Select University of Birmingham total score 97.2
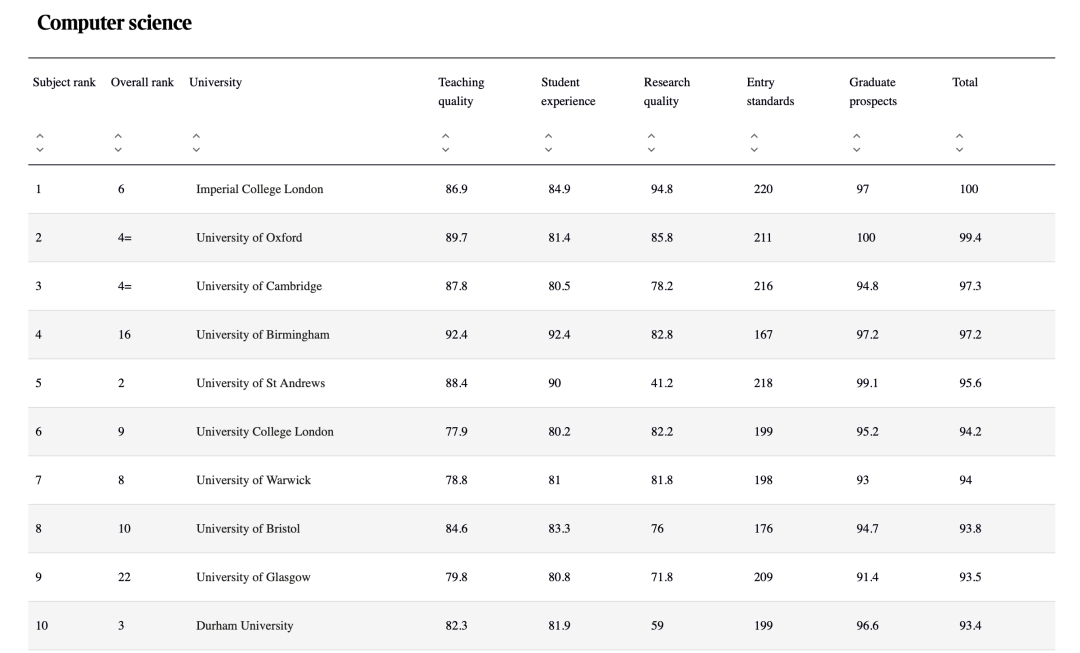The height and width of the screenshot is (653, 1080). tap(969, 335)
